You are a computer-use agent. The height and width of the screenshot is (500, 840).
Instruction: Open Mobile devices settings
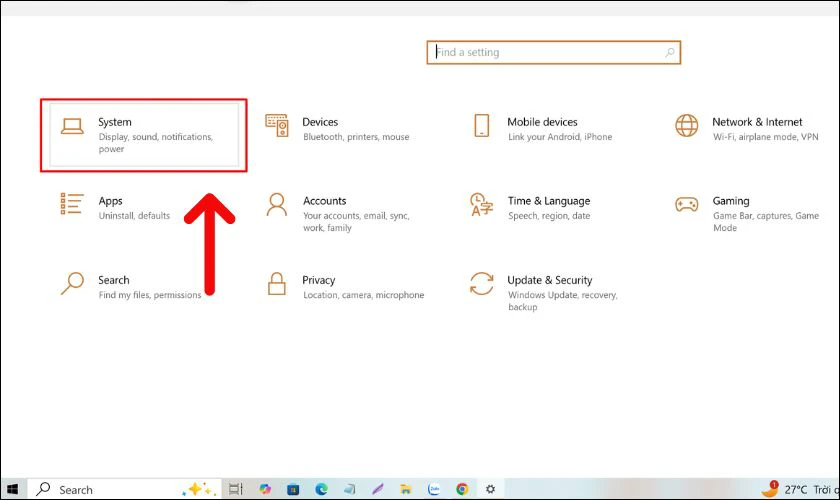pos(542,129)
